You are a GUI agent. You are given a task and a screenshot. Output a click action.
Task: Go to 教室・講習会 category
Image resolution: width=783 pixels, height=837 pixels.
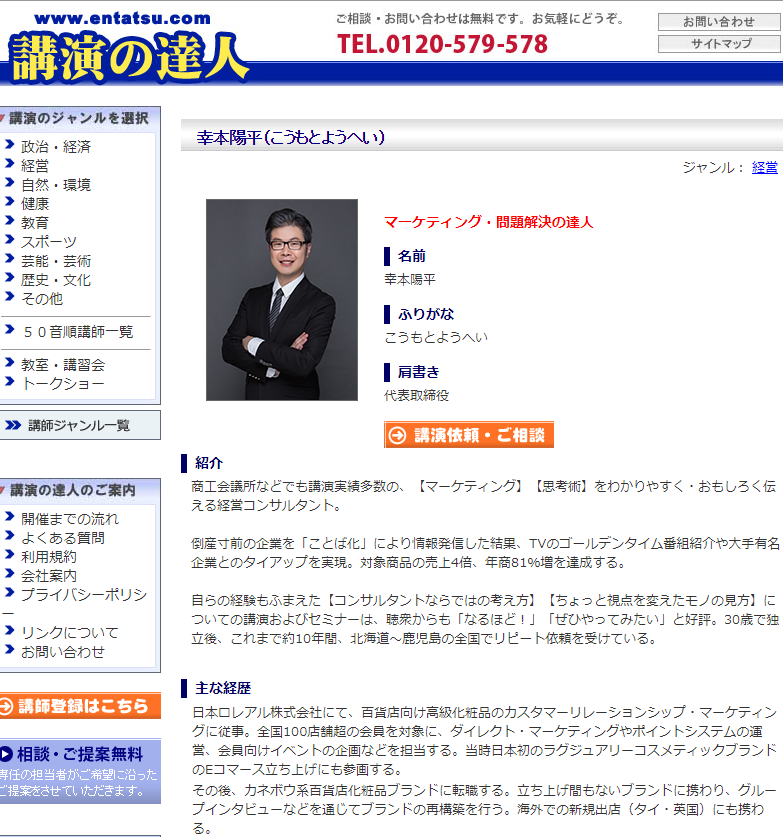coord(63,364)
